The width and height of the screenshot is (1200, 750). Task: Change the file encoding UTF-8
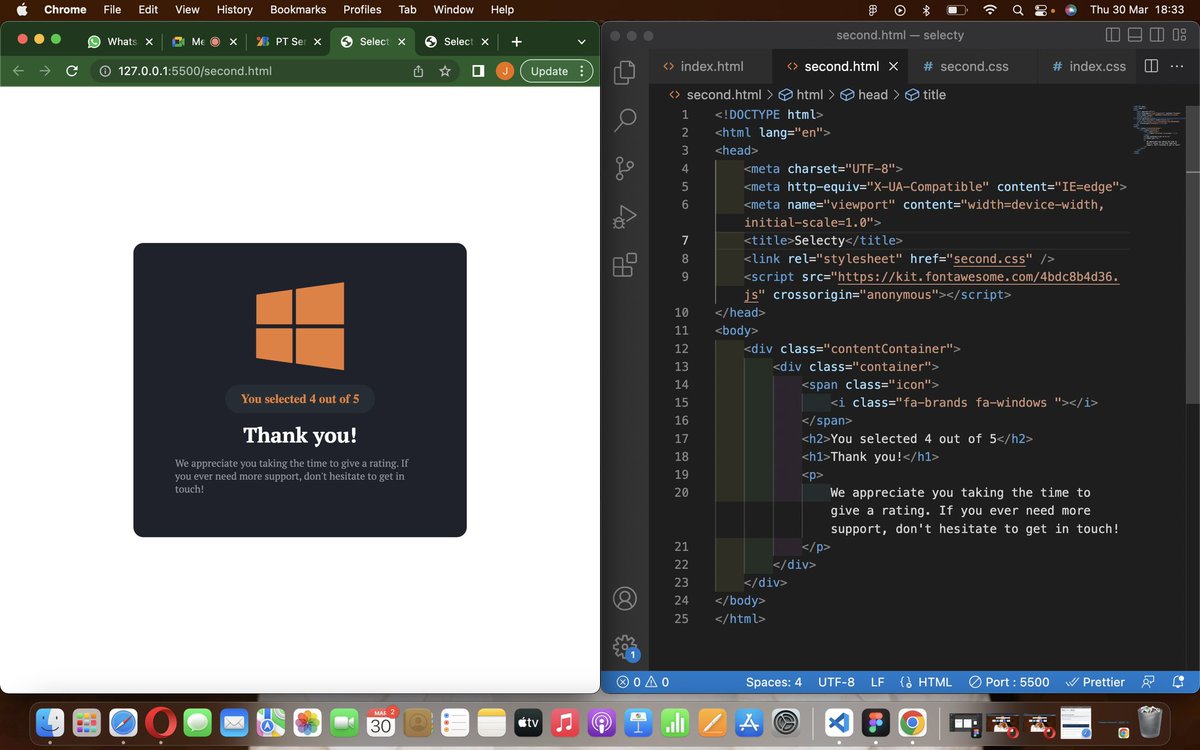pyautogui.click(x=836, y=682)
